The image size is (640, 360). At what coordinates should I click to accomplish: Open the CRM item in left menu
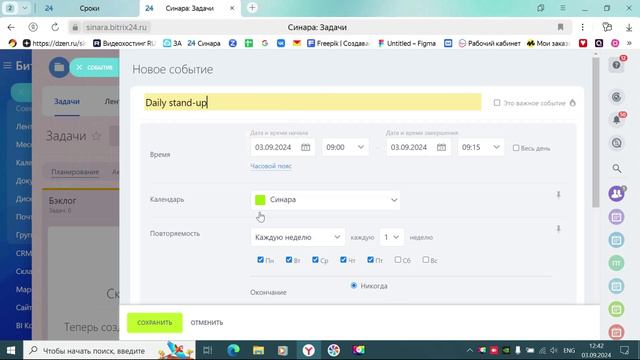(23, 253)
